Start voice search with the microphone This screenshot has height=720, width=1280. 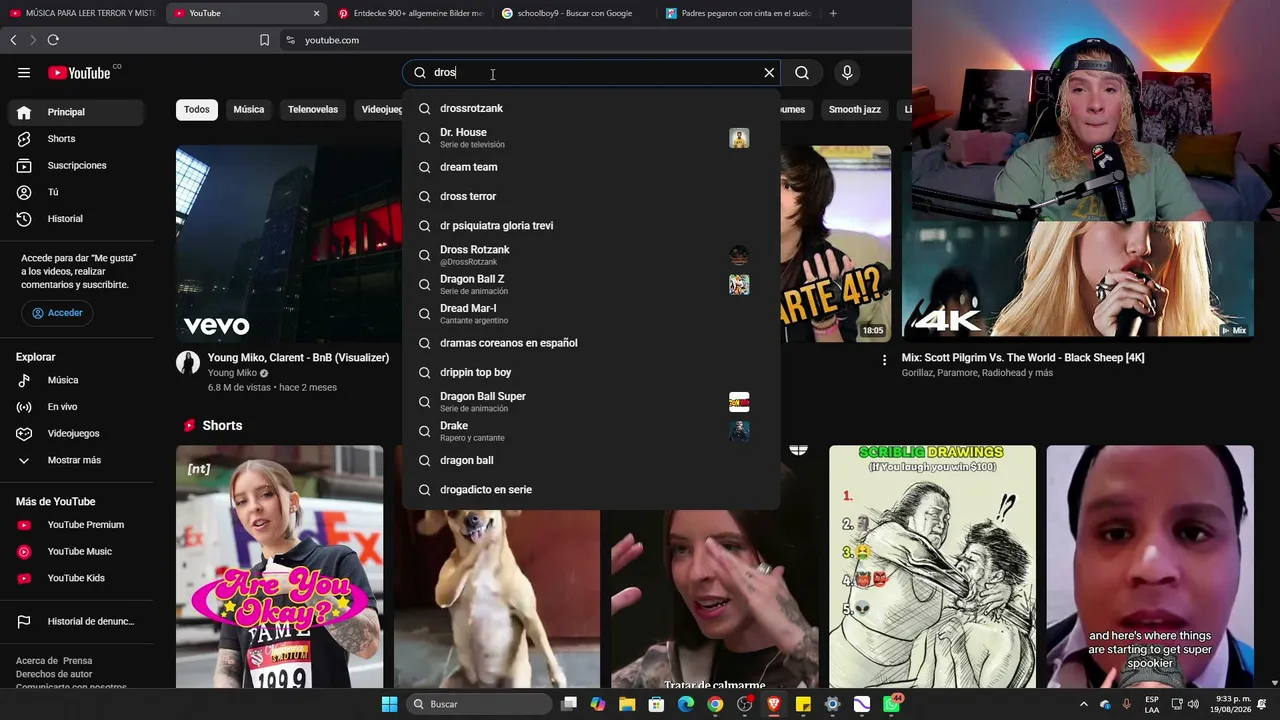click(x=847, y=72)
